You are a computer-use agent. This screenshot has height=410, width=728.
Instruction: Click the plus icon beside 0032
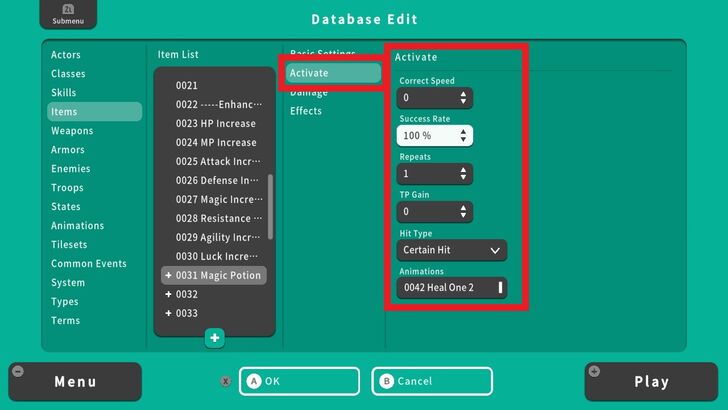(x=168, y=295)
